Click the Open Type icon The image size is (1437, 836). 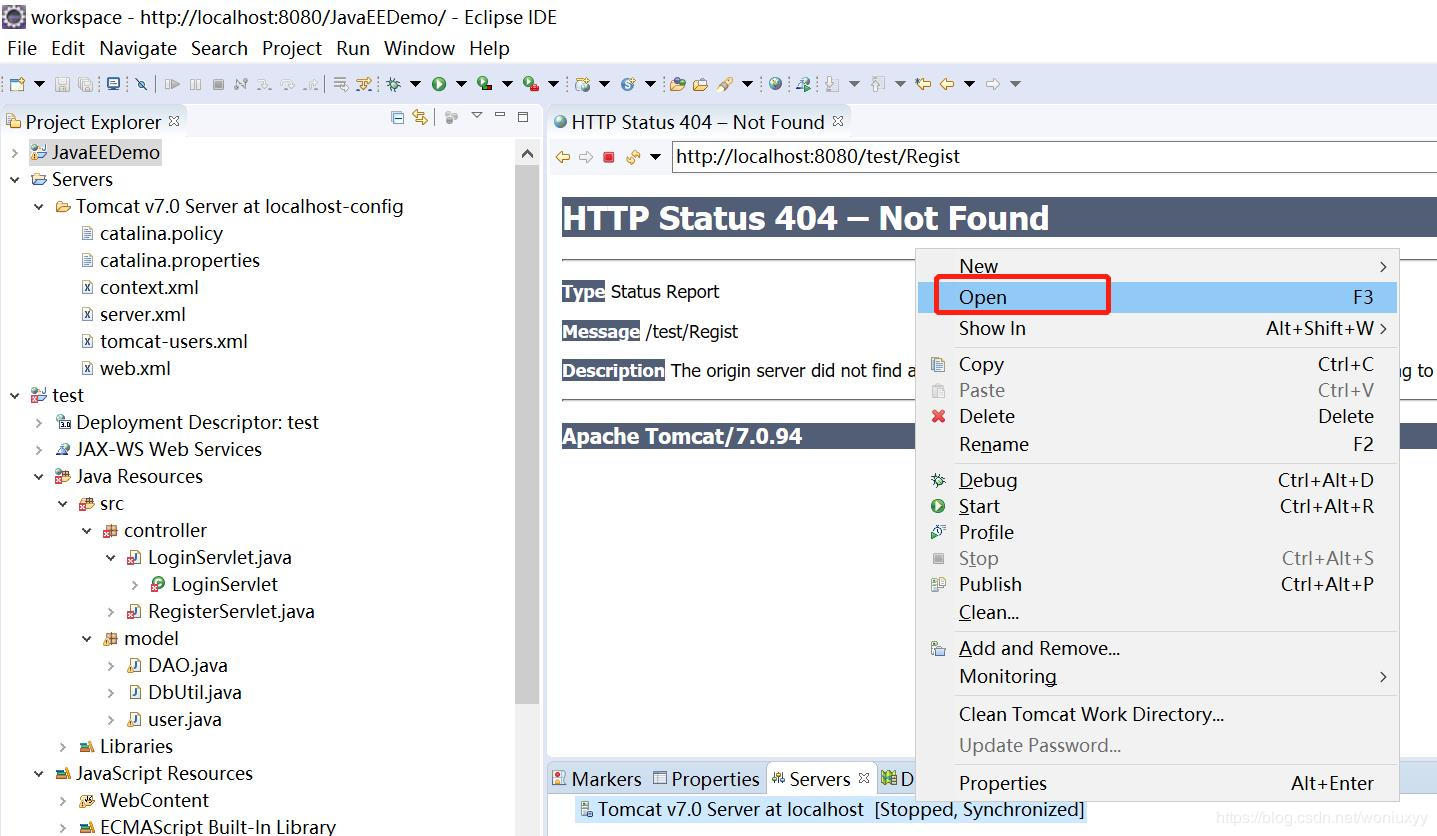677,84
